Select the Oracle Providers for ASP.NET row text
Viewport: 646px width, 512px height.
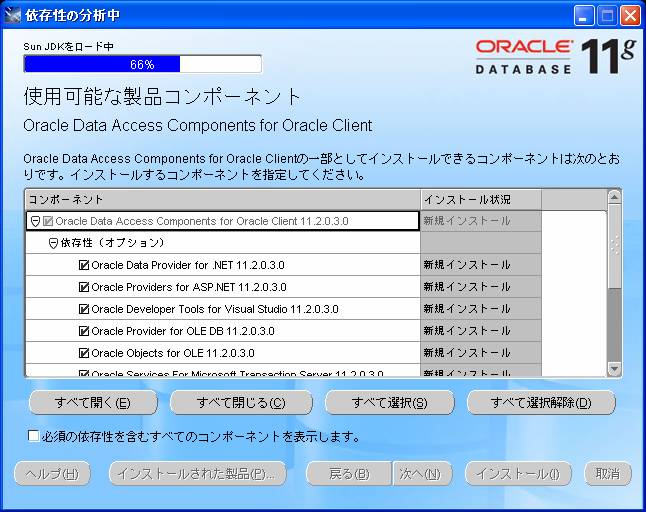(x=189, y=287)
